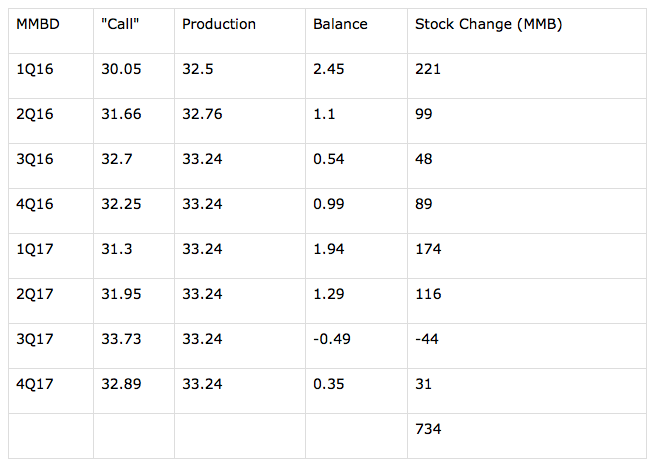This screenshot has height=472, width=662.
Task: Click the 2.45 balance value
Action: [x=328, y=69]
